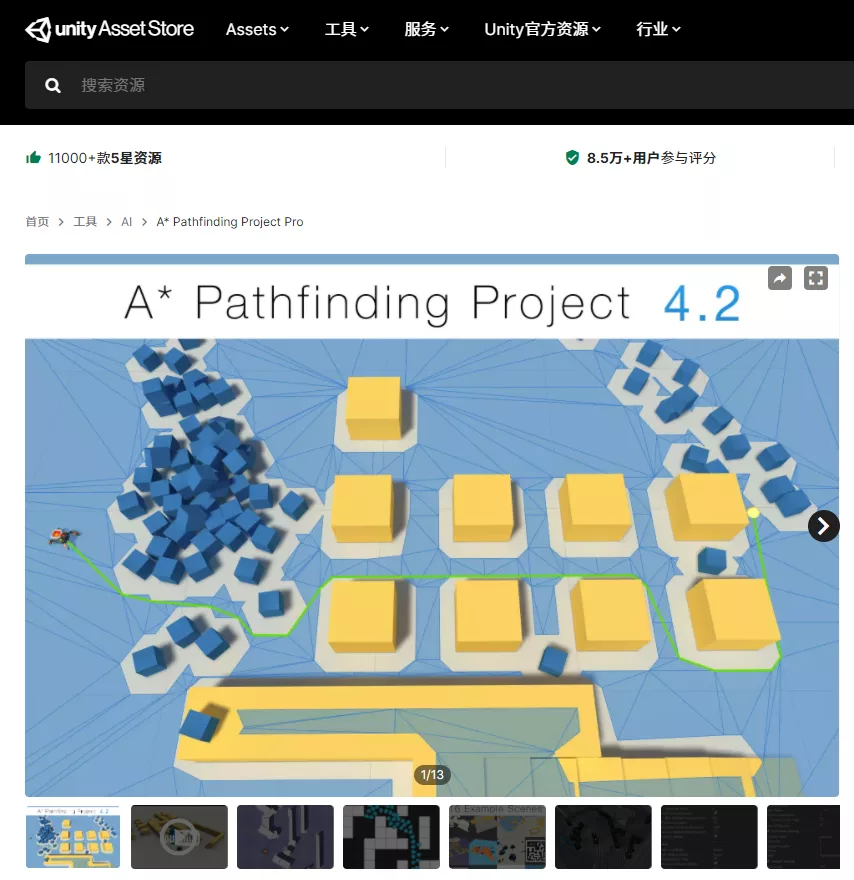Play the video thumbnail with the circle play icon
This screenshot has height=880, width=854.
pyautogui.click(x=180, y=837)
